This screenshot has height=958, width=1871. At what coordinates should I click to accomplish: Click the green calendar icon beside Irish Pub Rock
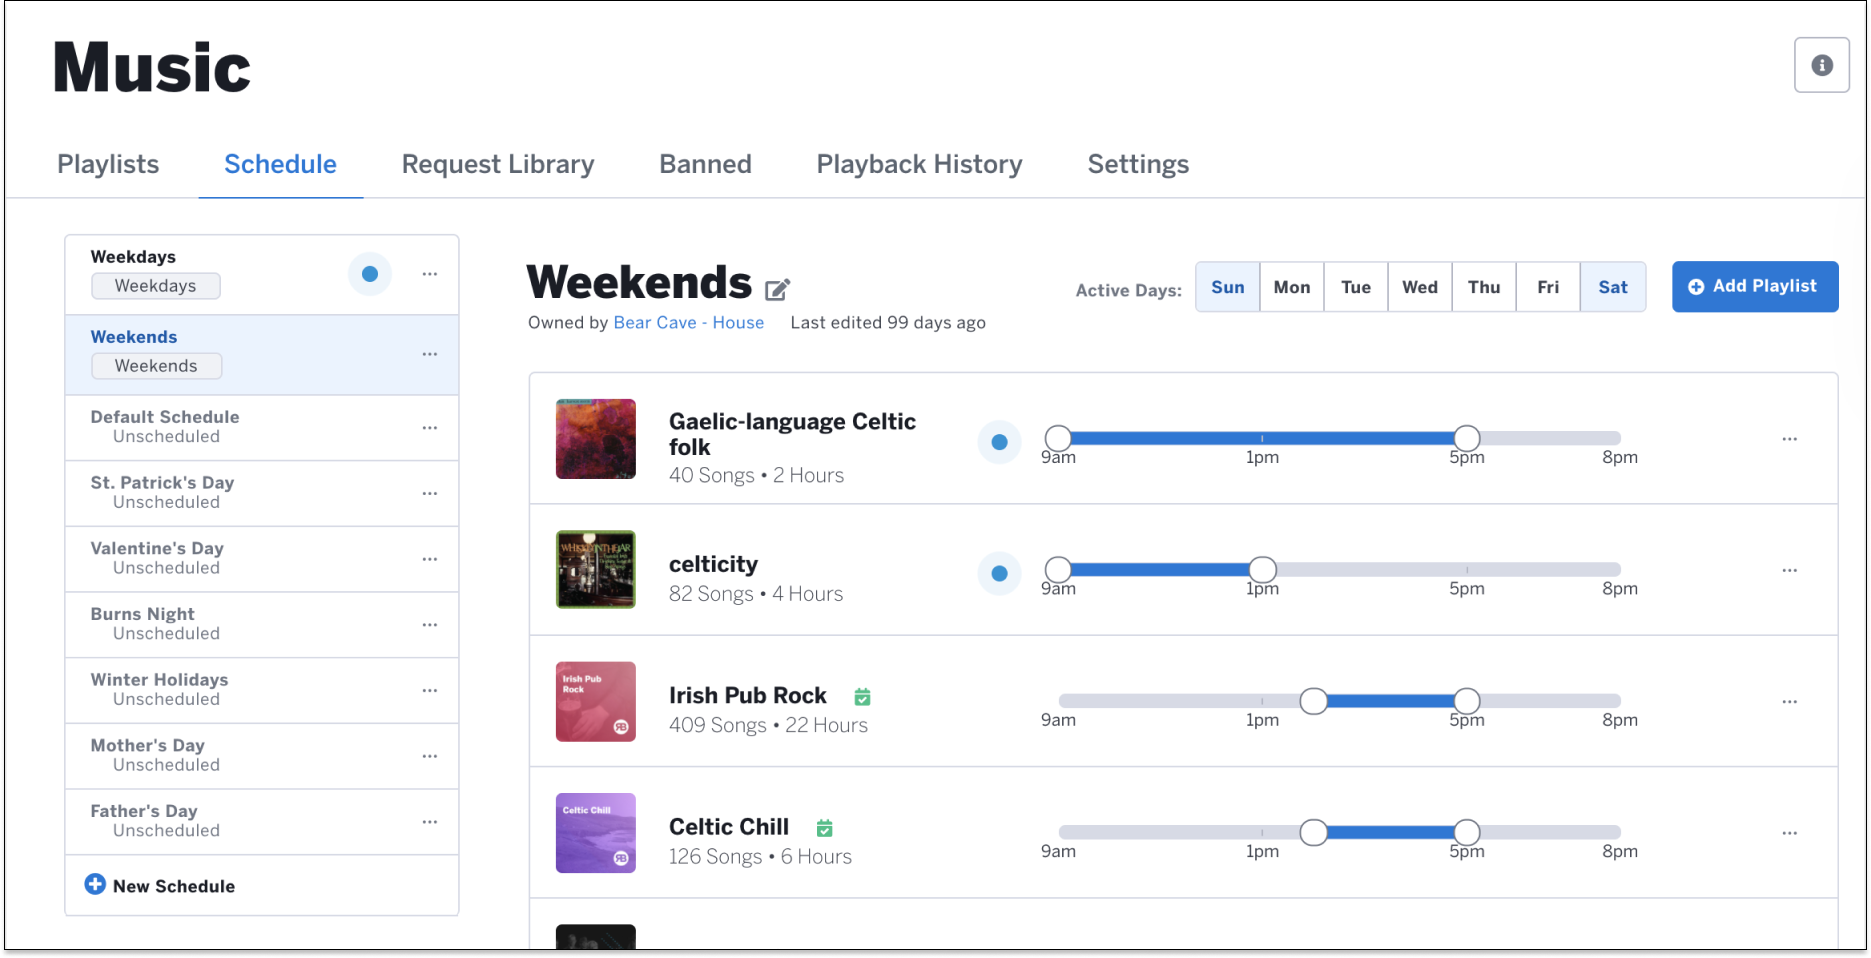862,696
